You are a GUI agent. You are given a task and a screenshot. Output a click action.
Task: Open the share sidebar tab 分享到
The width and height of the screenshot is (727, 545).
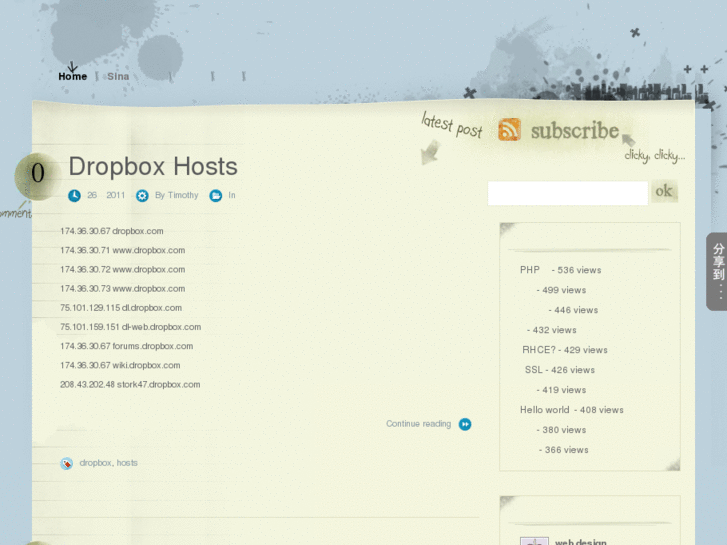717,271
